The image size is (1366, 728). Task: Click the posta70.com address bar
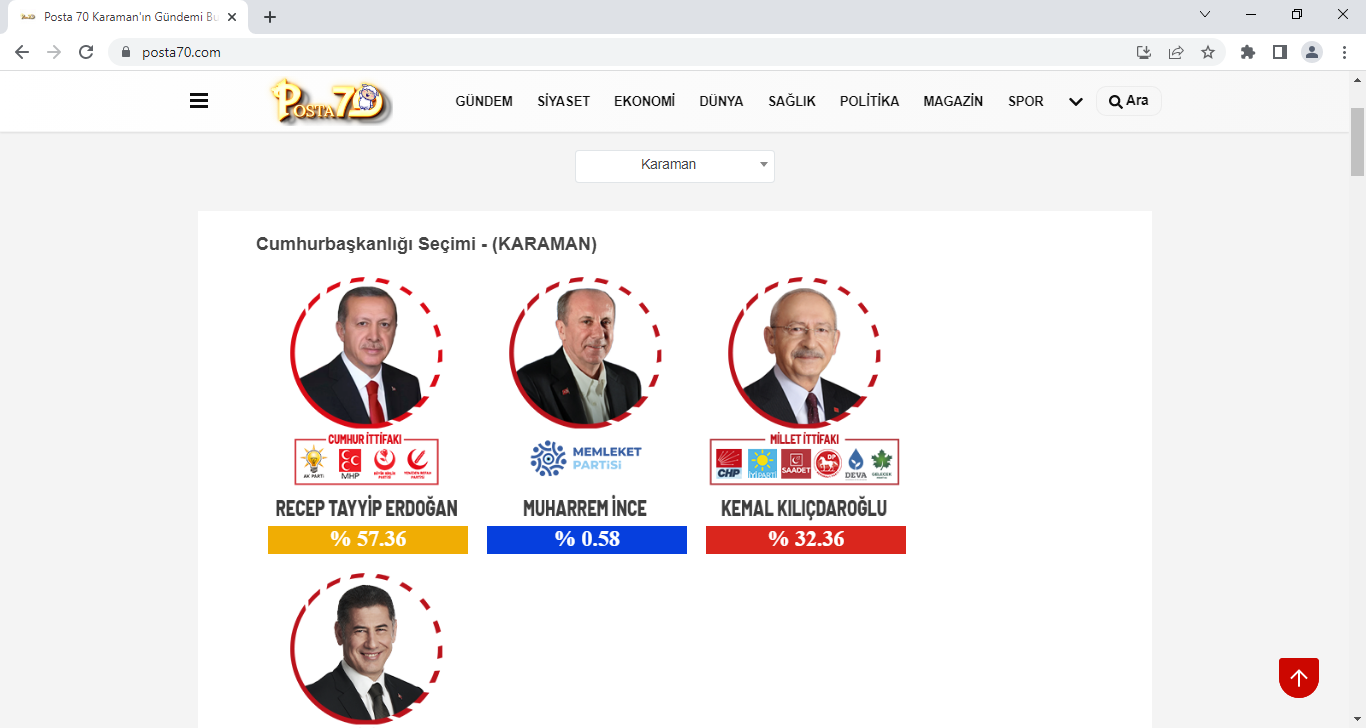pyautogui.click(x=620, y=52)
